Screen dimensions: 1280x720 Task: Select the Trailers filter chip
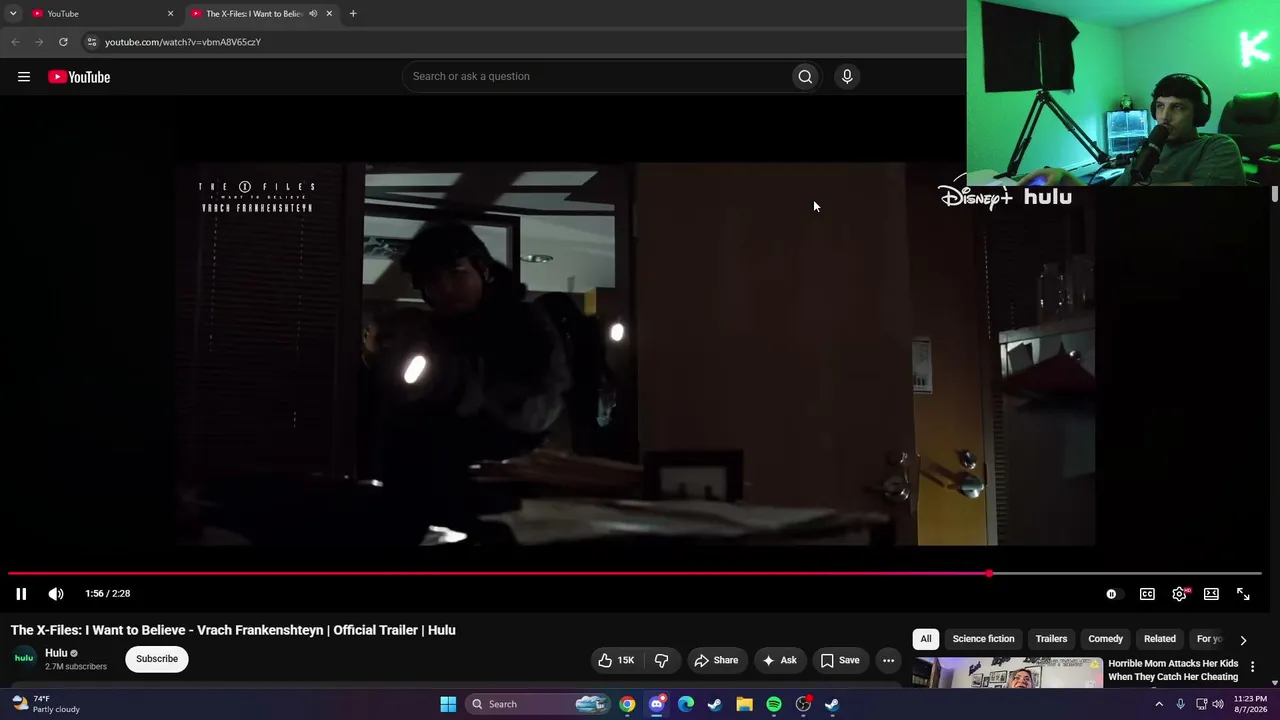[1051, 639]
